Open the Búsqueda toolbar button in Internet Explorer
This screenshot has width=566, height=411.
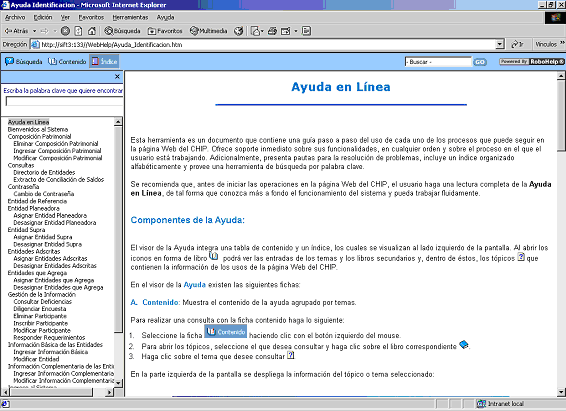[x=122, y=31]
